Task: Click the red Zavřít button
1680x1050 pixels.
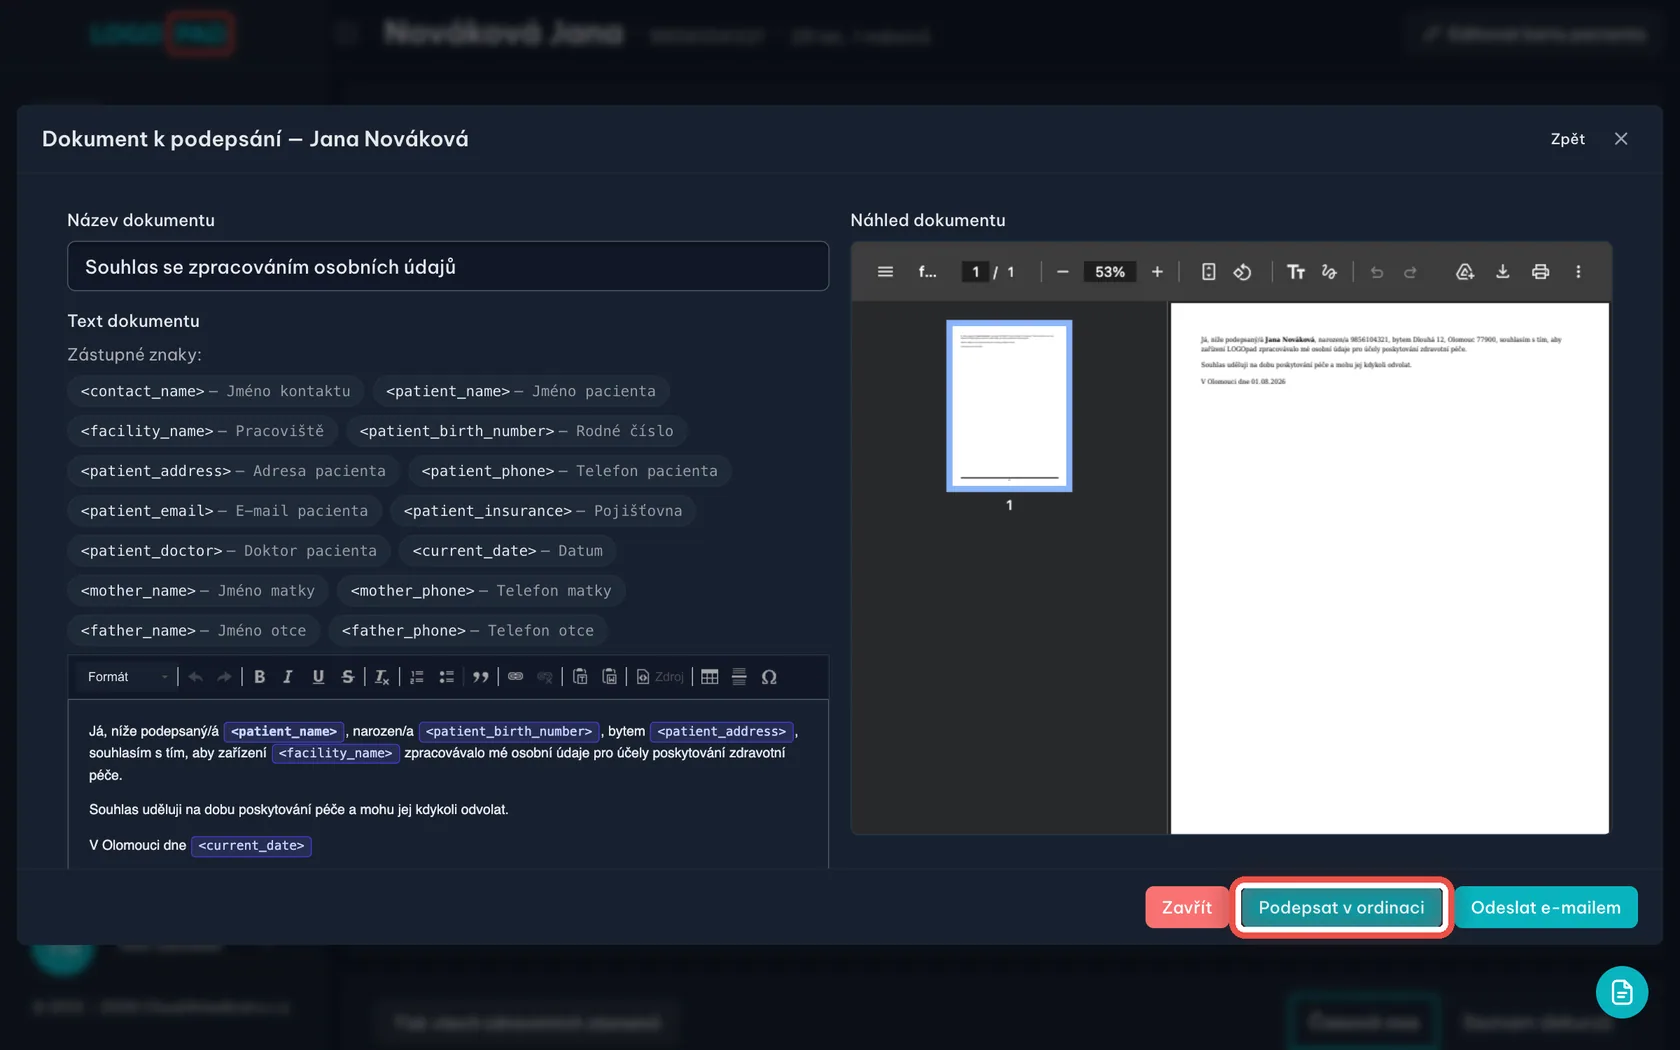Action: point(1187,907)
